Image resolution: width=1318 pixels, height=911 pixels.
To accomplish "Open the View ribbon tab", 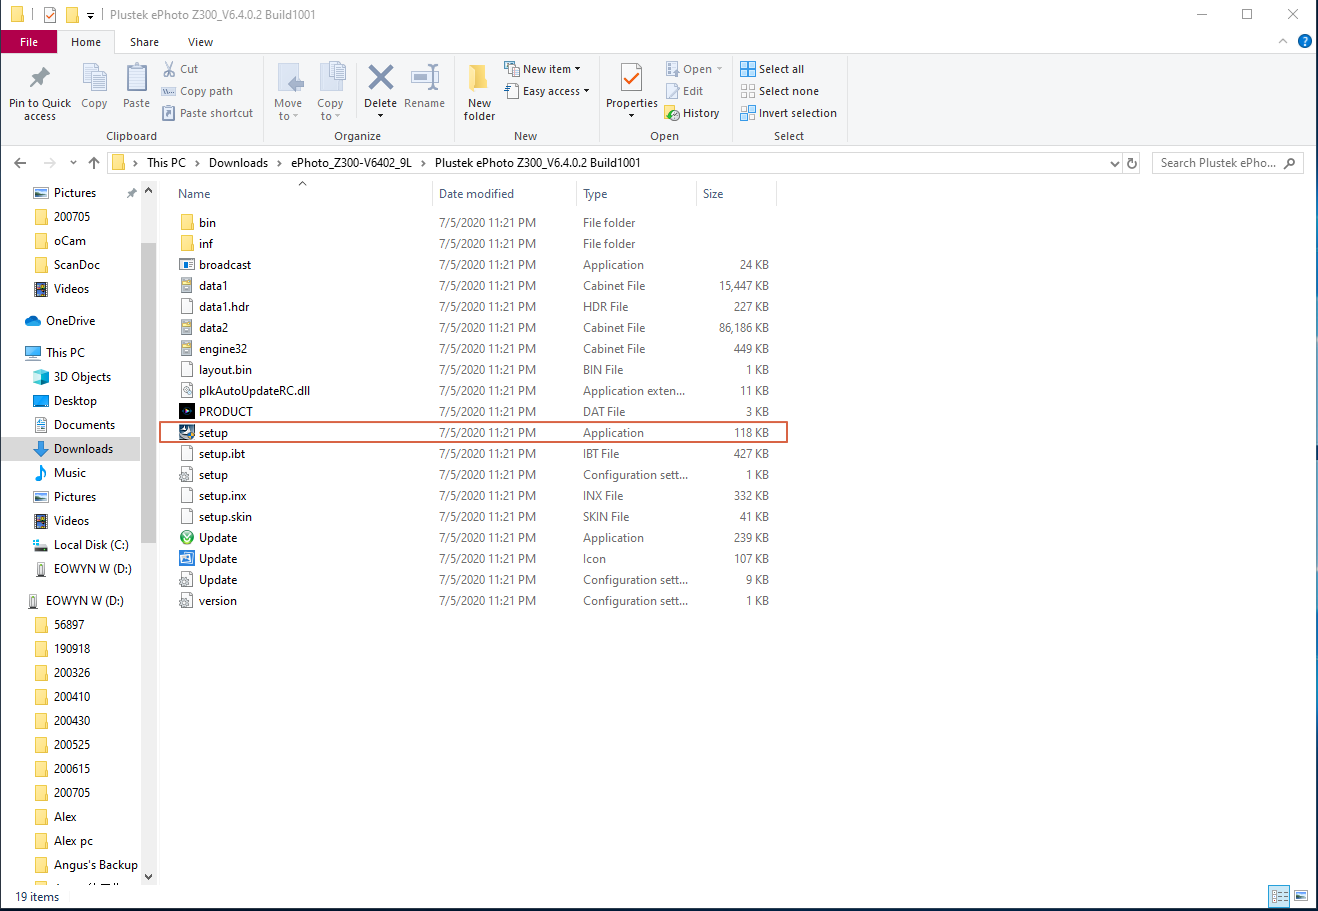I will coord(200,42).
